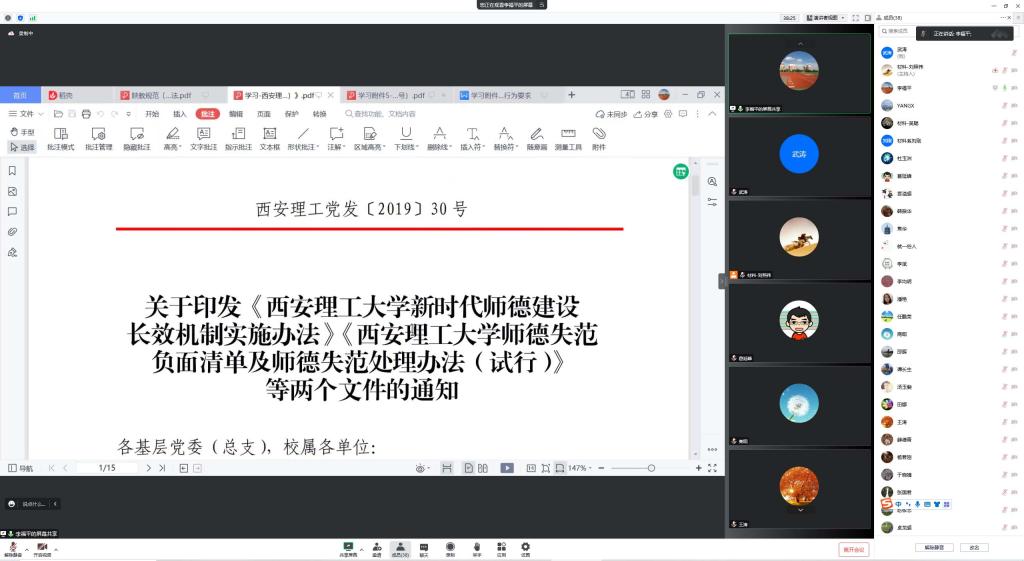Click the 分享 share button
The width and height of the screenshot is (1024, 561).
[645, 114]
